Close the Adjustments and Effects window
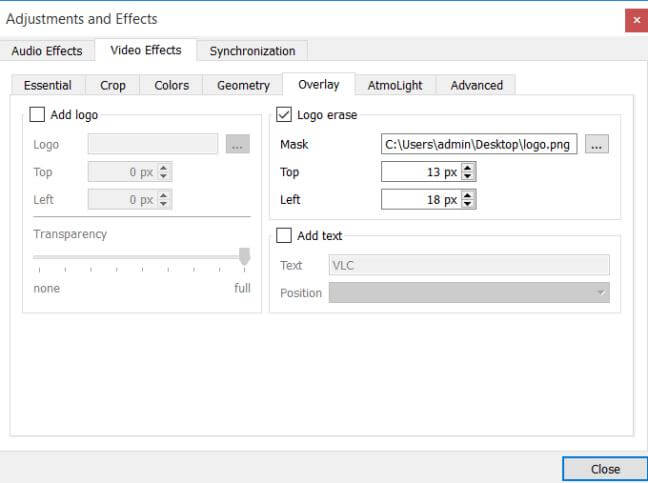648x483 pixels. click(636, 20)
